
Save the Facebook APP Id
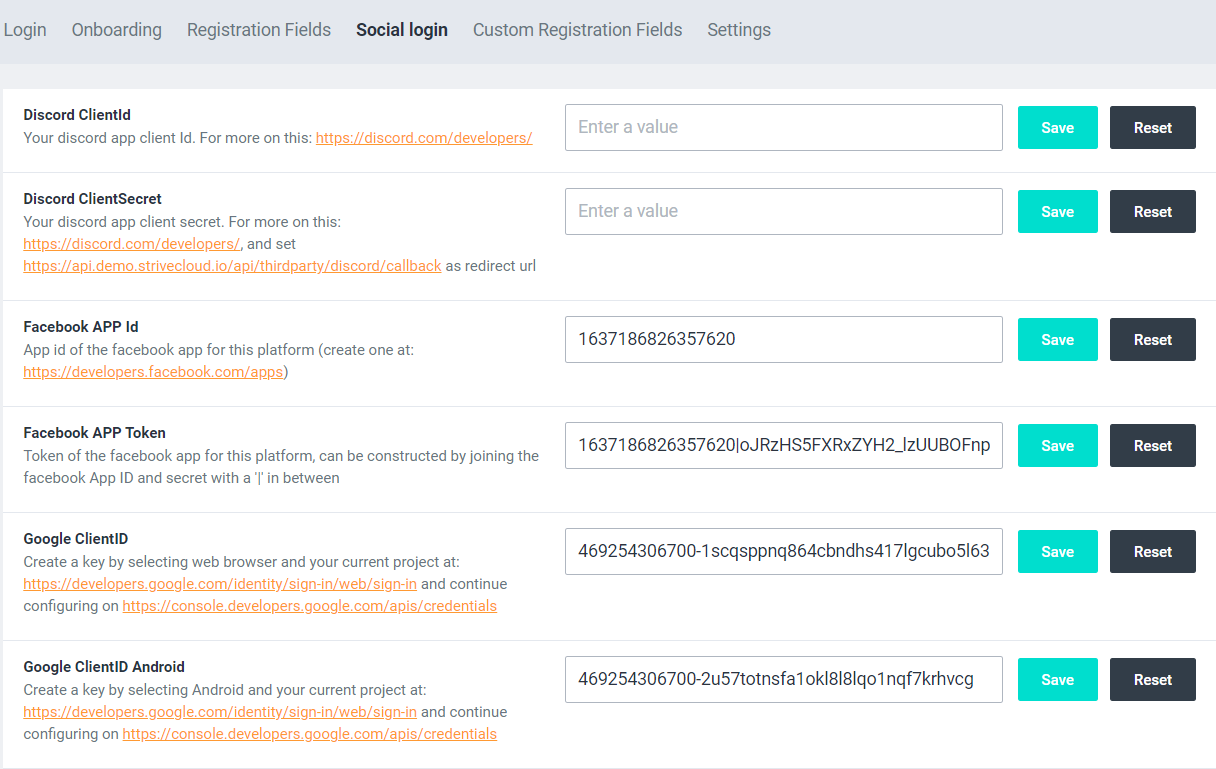point(1057,340)
